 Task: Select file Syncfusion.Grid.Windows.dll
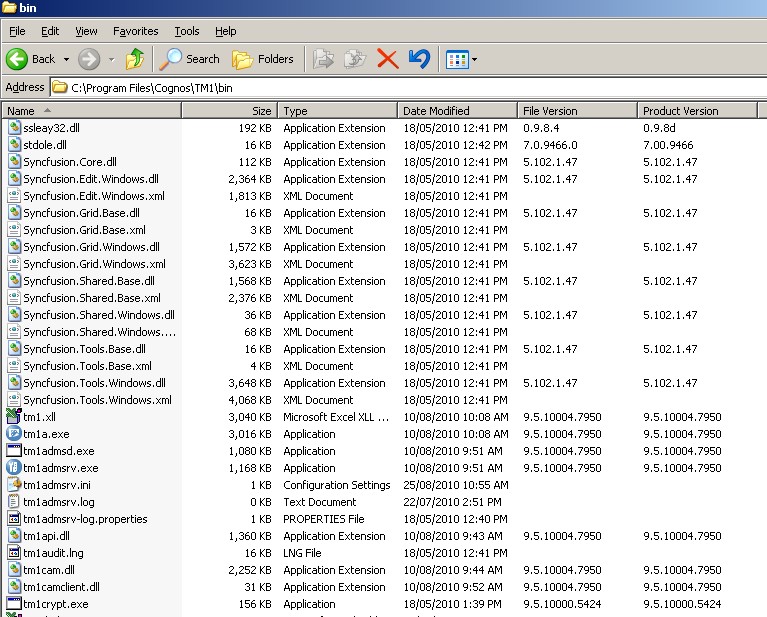tap(91, 247)
